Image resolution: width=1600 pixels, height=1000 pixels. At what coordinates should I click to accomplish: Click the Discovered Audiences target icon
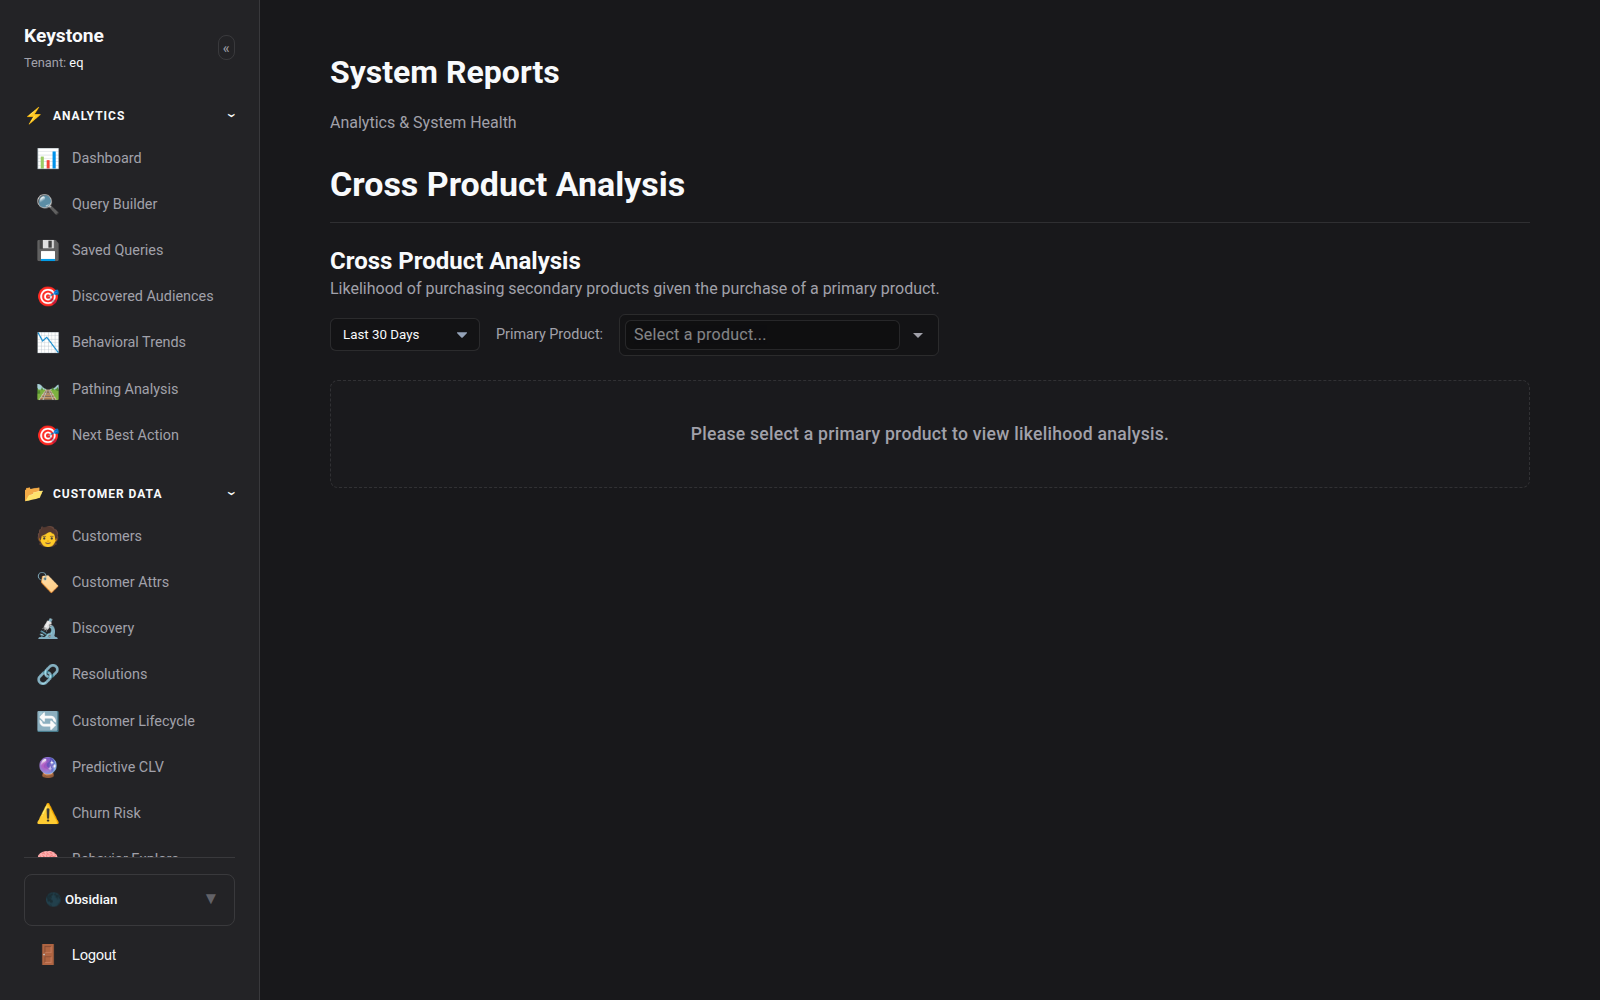tap(48, 296)
